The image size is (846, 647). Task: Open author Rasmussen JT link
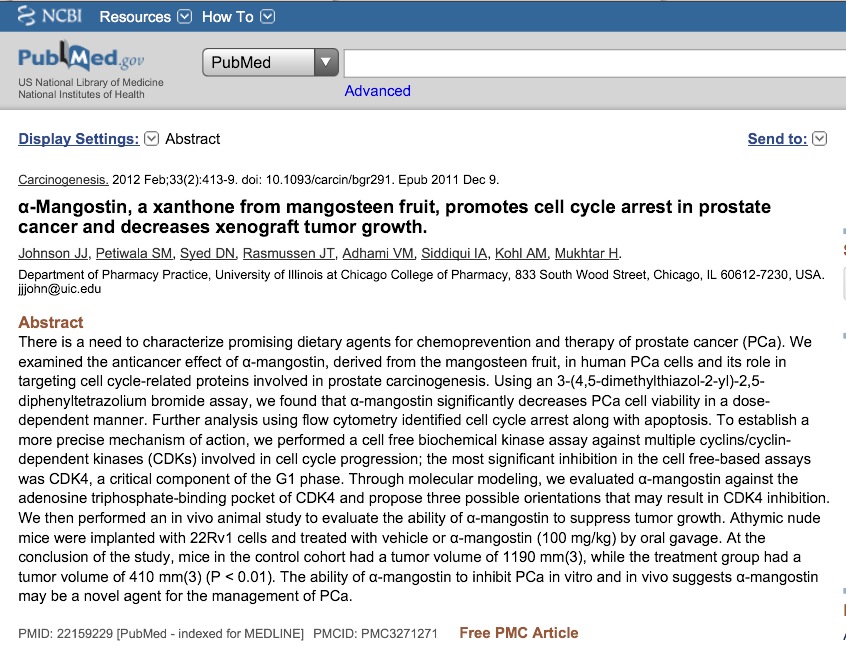click(x=289, y=253)
